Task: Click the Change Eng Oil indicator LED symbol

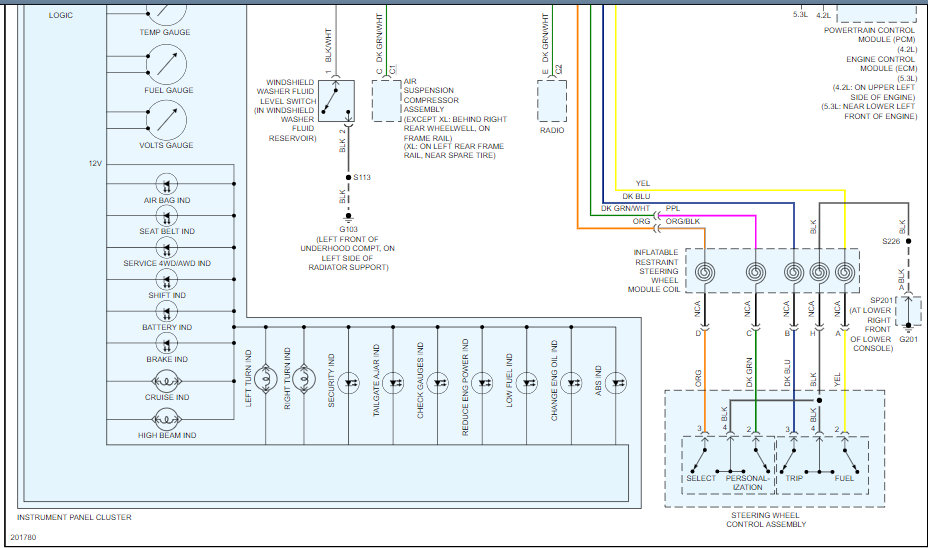Action: tap(571, 383)
